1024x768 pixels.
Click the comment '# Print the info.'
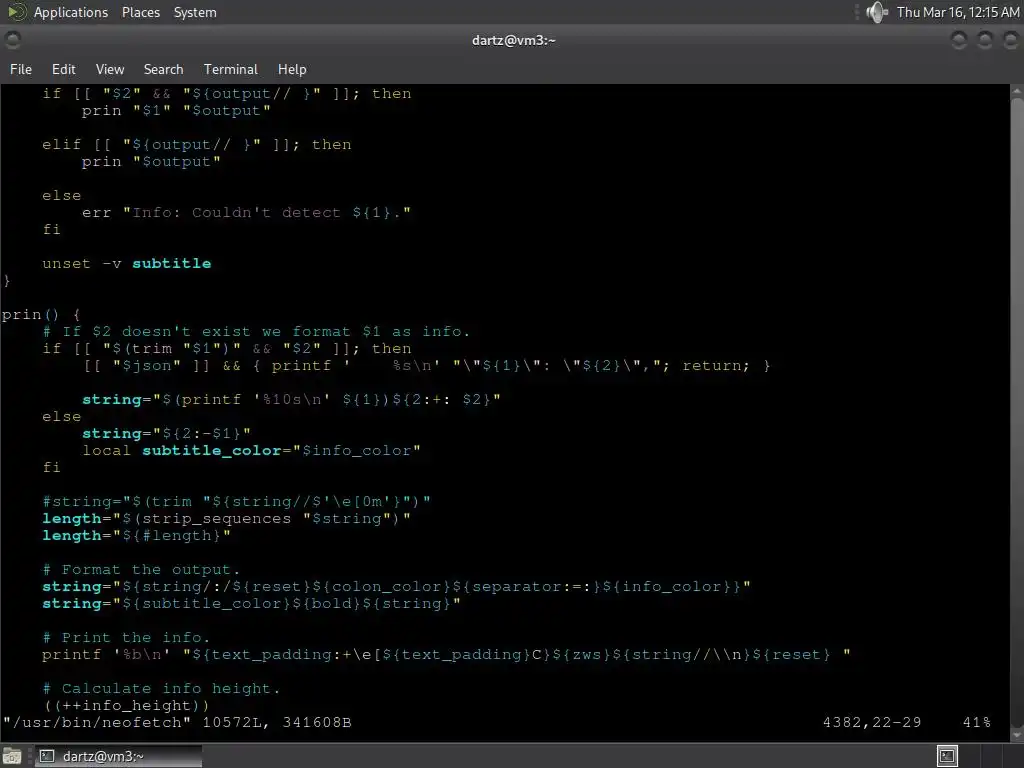tap(126, 637)
